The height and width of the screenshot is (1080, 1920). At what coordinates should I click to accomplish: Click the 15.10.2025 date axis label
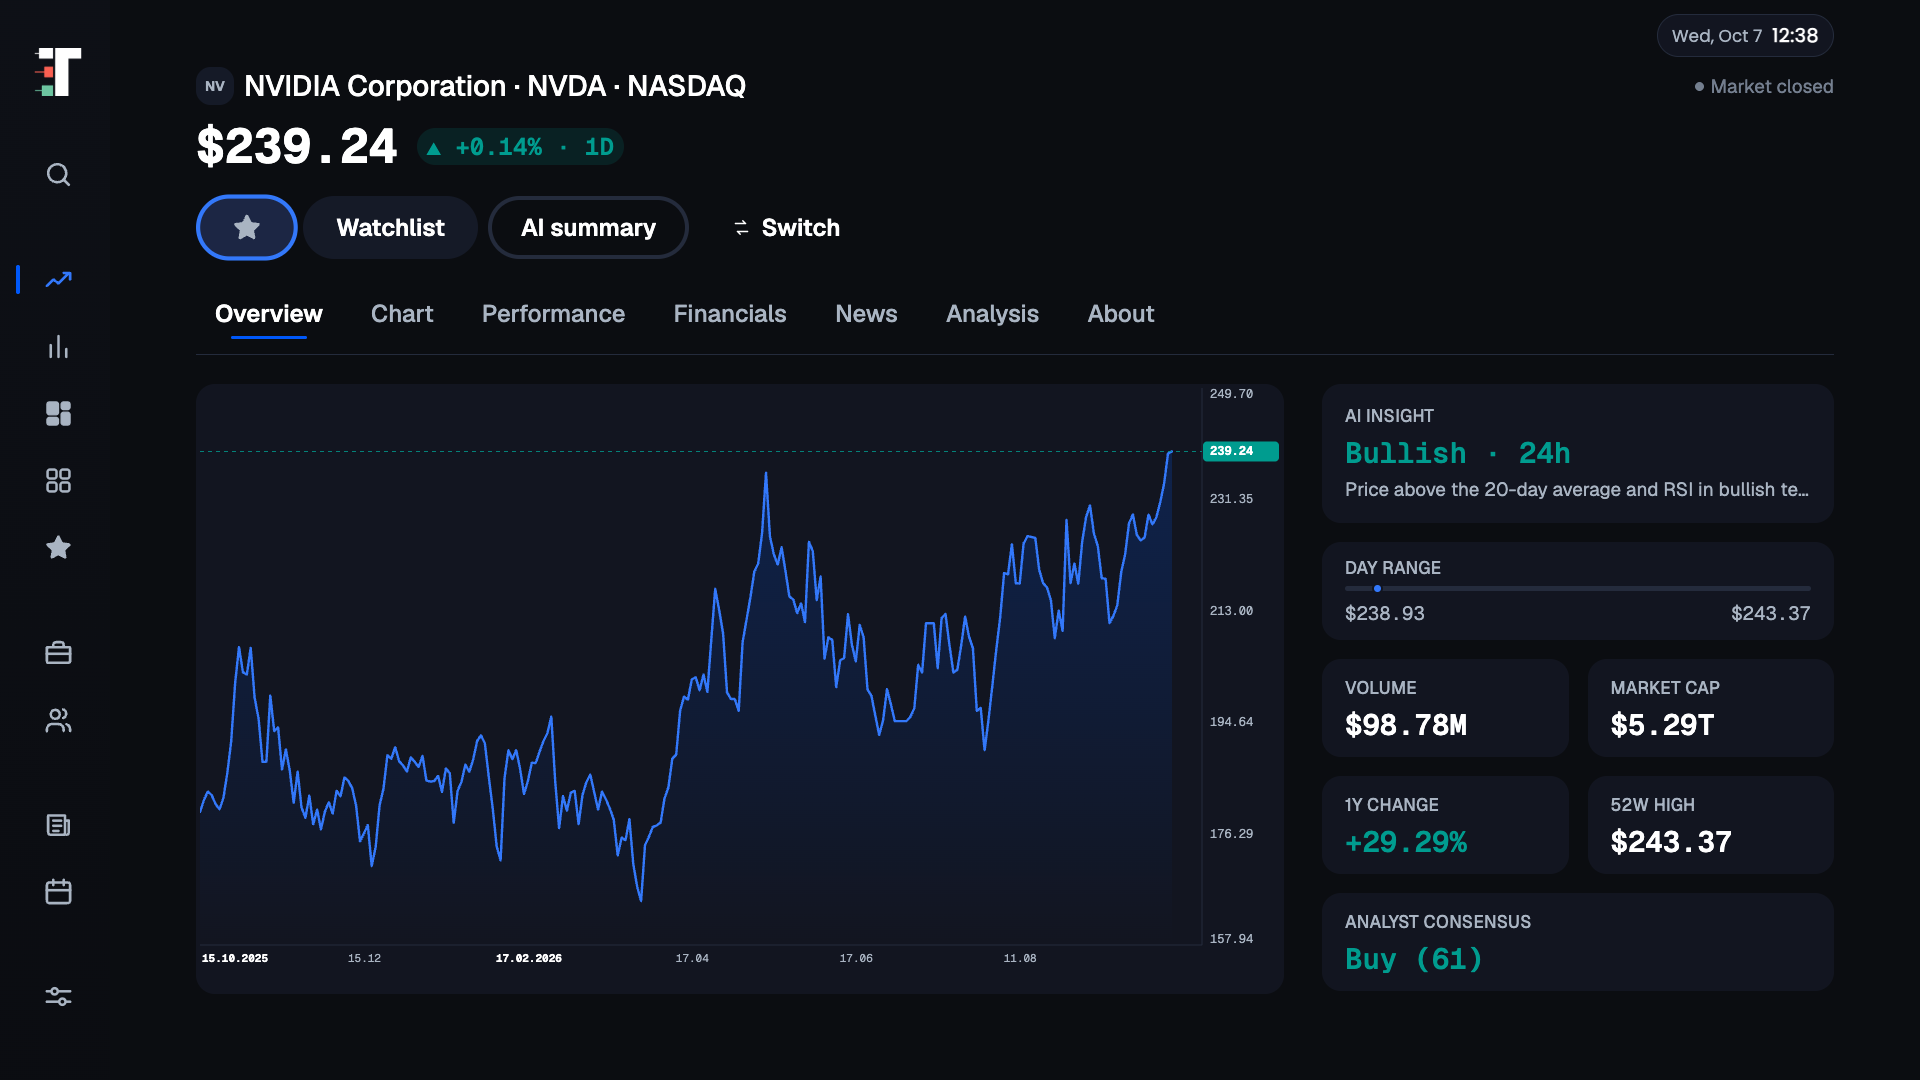point(235,958)
